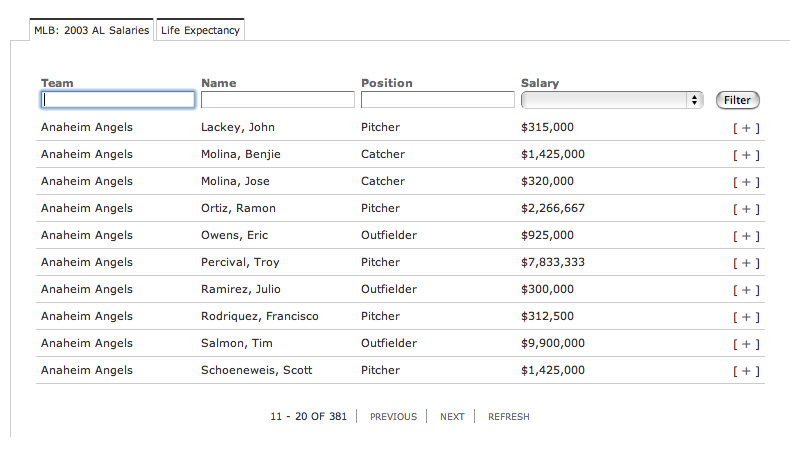Expand the Percival, Troy row with [+]
This screenshot has height=462, width=800.
click(746, 263)
